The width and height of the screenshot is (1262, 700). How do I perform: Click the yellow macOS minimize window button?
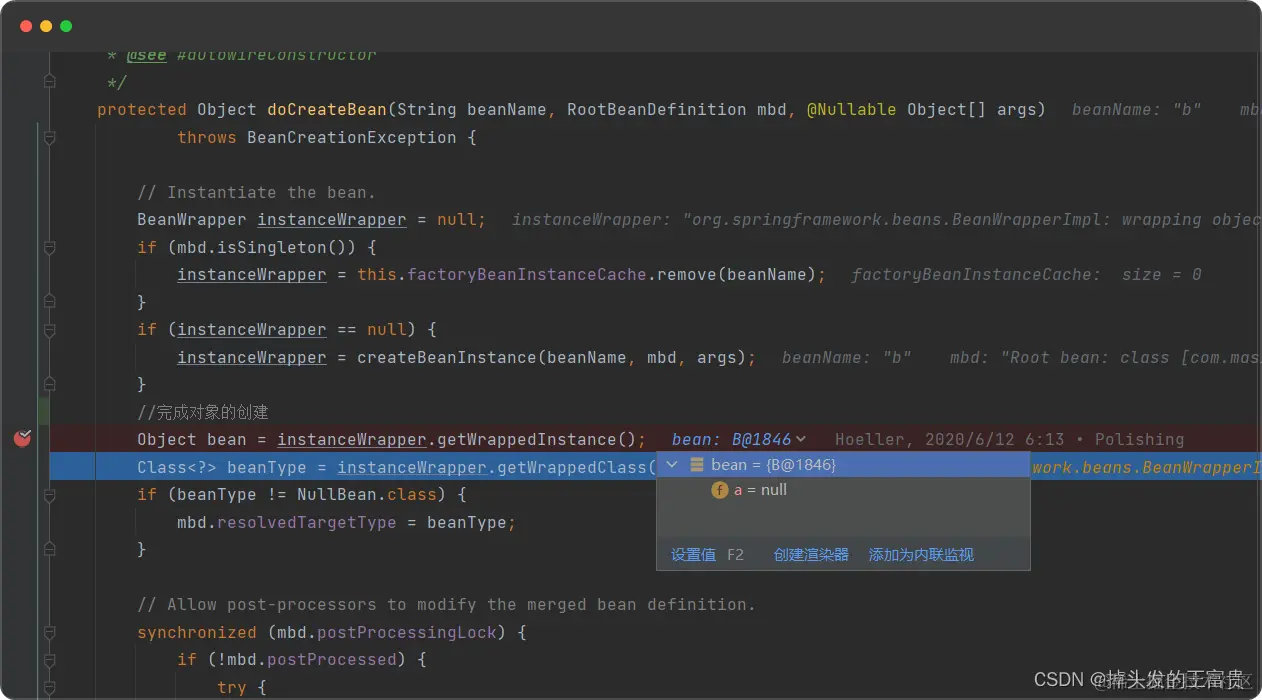[x=46, y=26]
